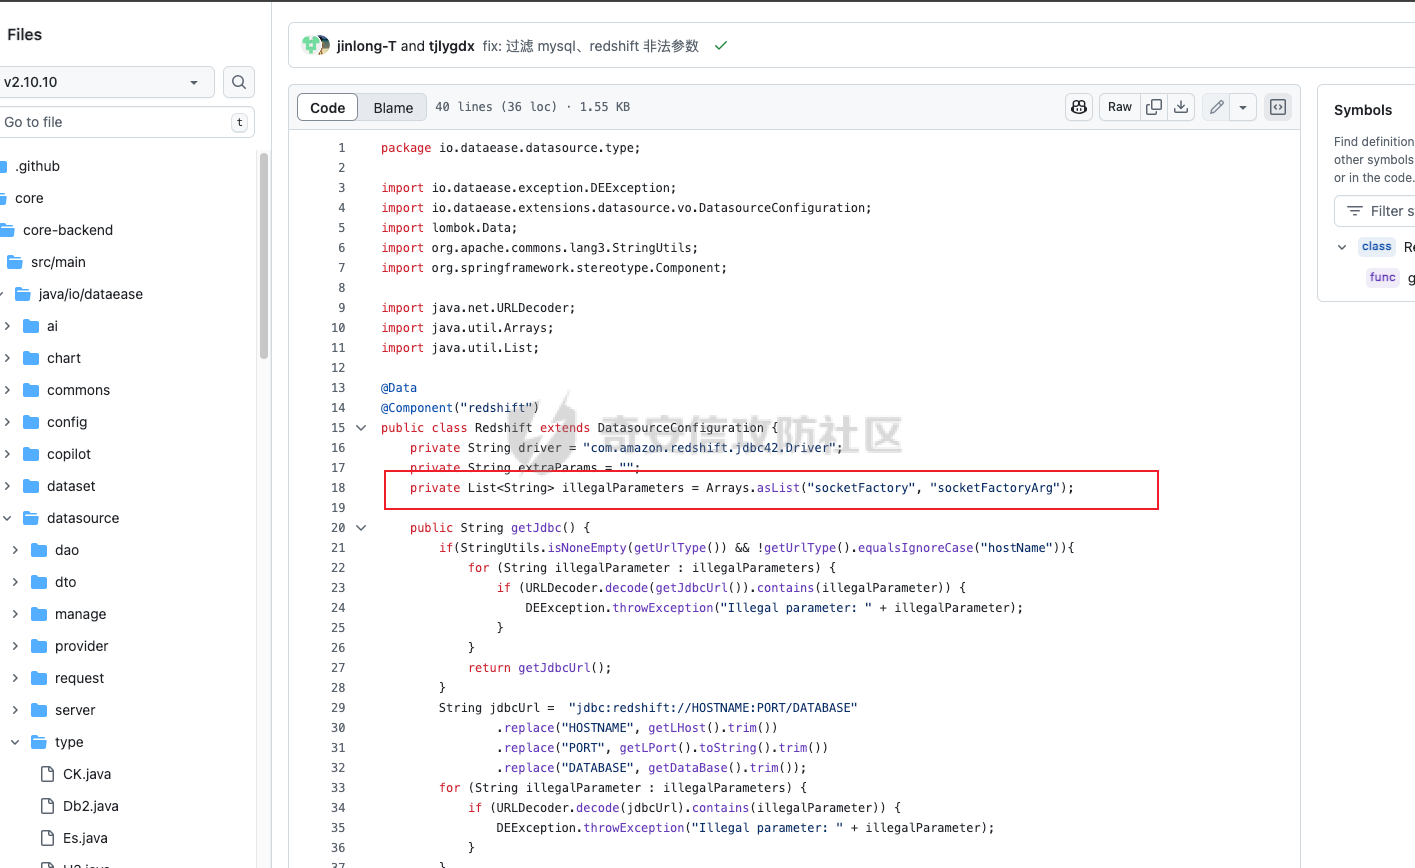
Task: Copy raw file contents icon
Action: point(1154,107)
